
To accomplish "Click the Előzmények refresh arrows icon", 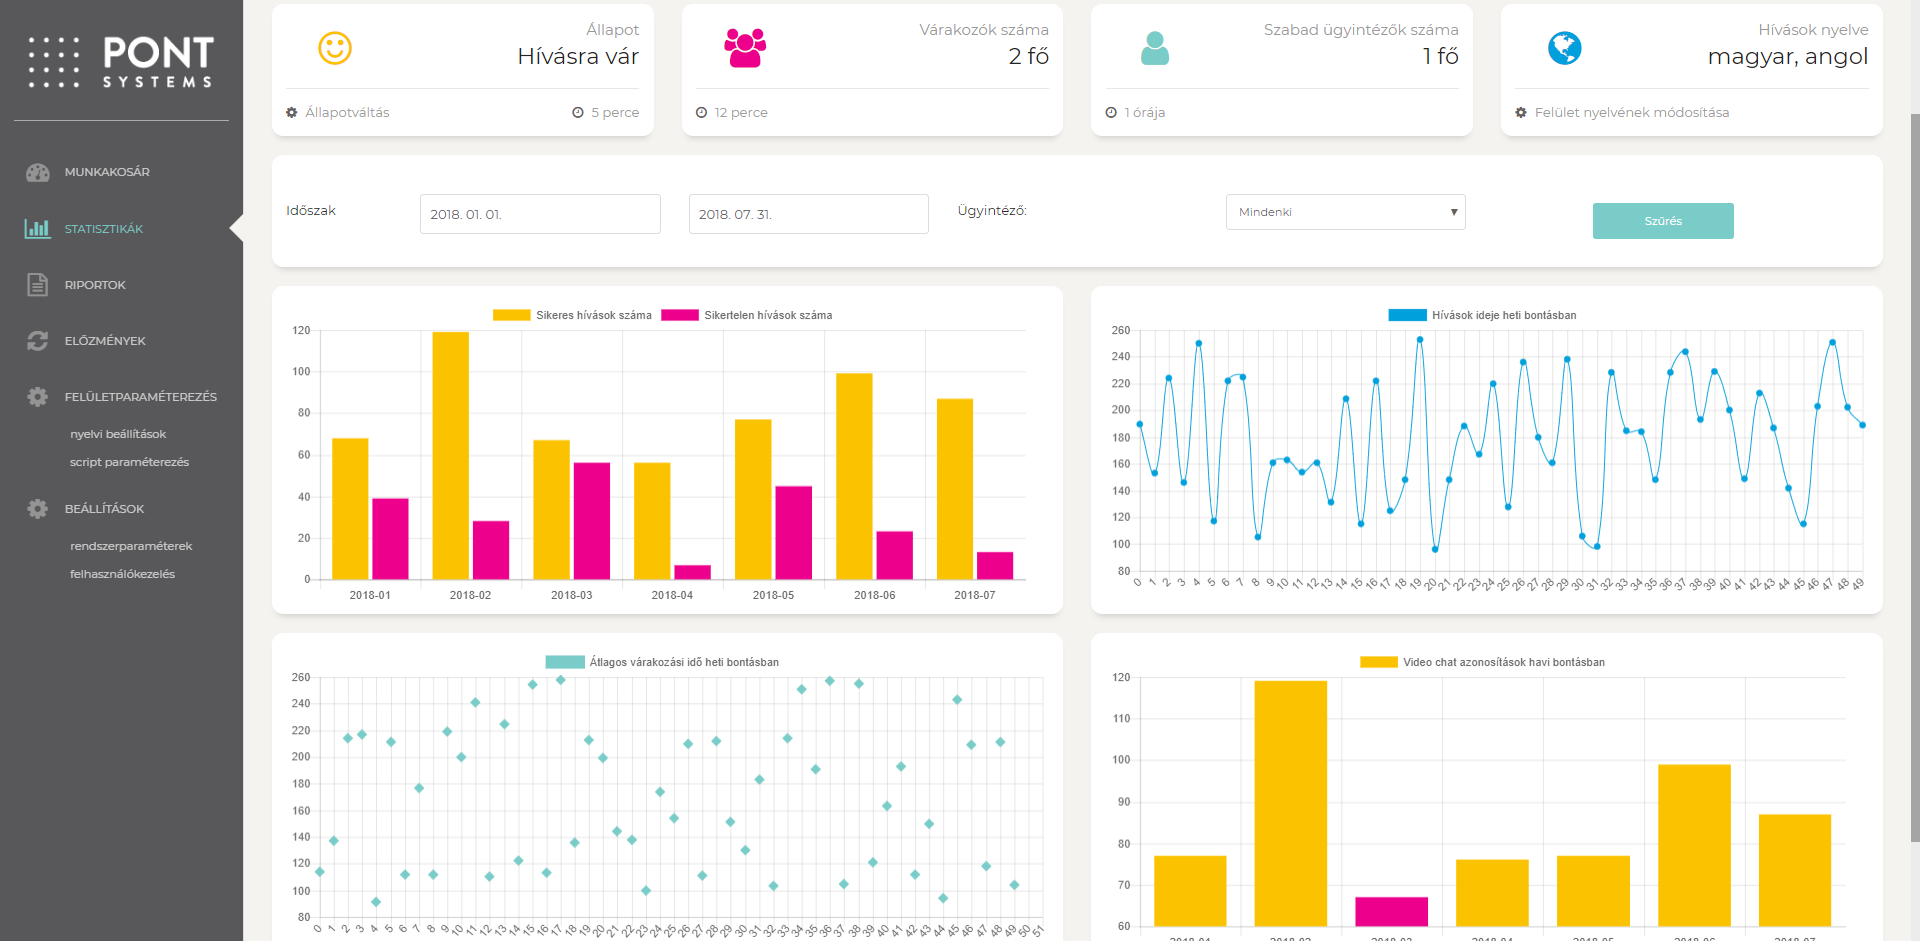I will pyautogui.click(x=38, y=341).
